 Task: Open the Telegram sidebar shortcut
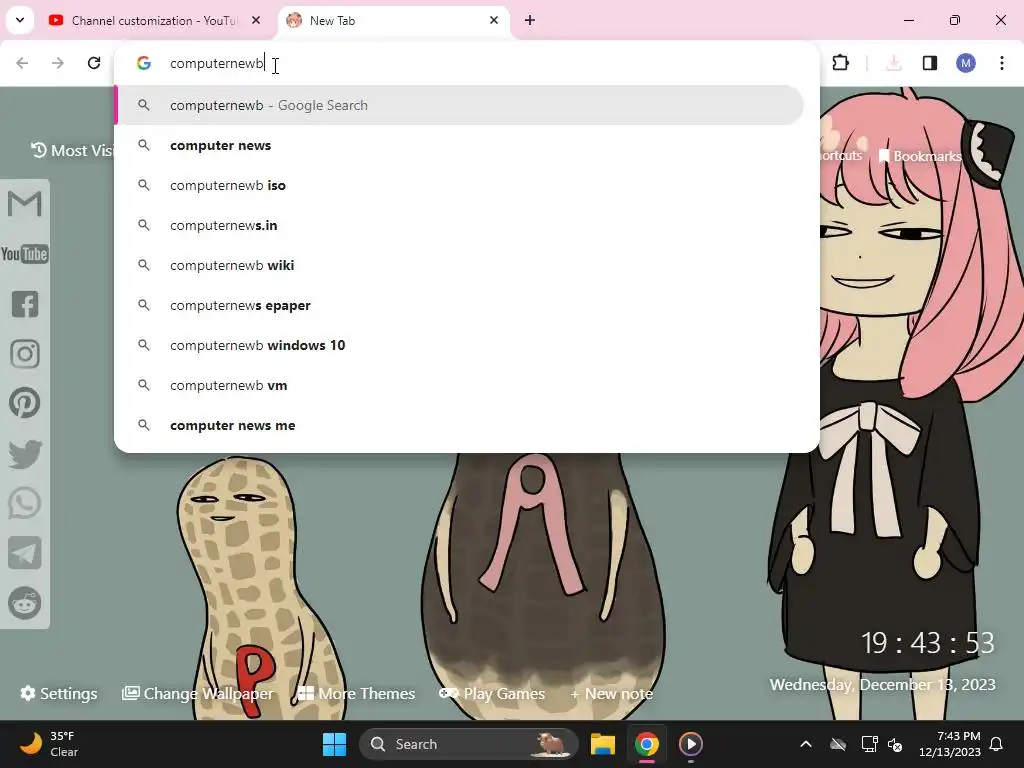25,553
